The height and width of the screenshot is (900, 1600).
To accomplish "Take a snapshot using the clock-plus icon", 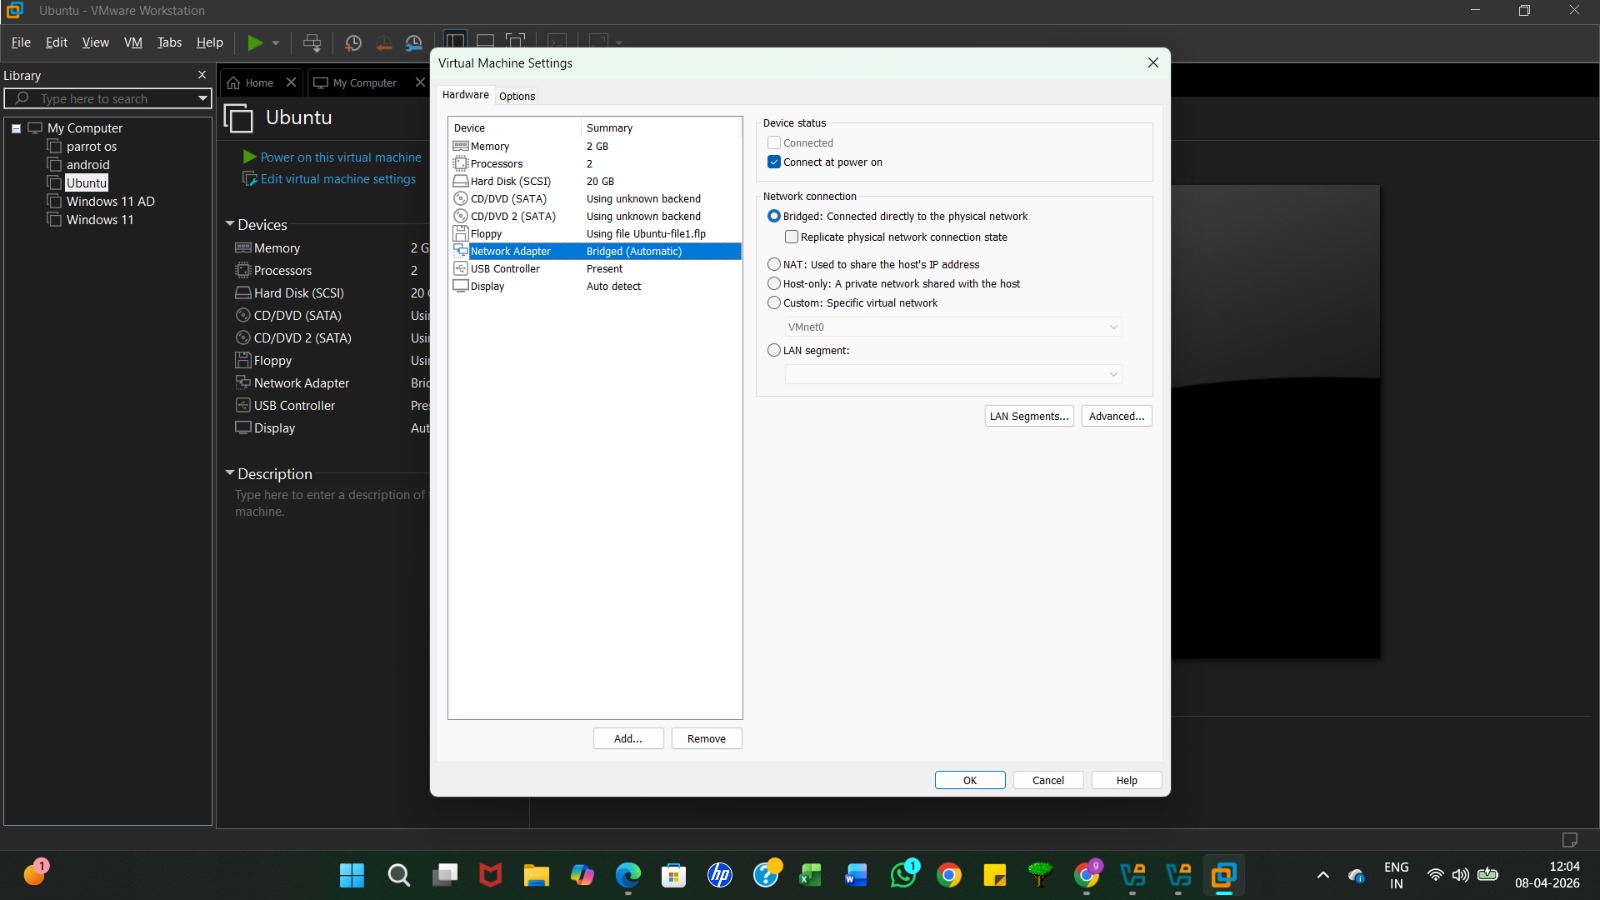I will (353, 43).
